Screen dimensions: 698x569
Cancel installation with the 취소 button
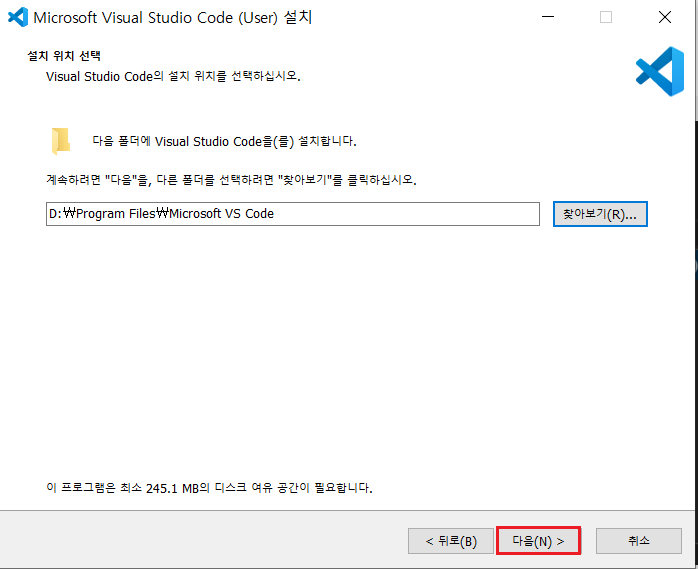[x=638, y=541]
